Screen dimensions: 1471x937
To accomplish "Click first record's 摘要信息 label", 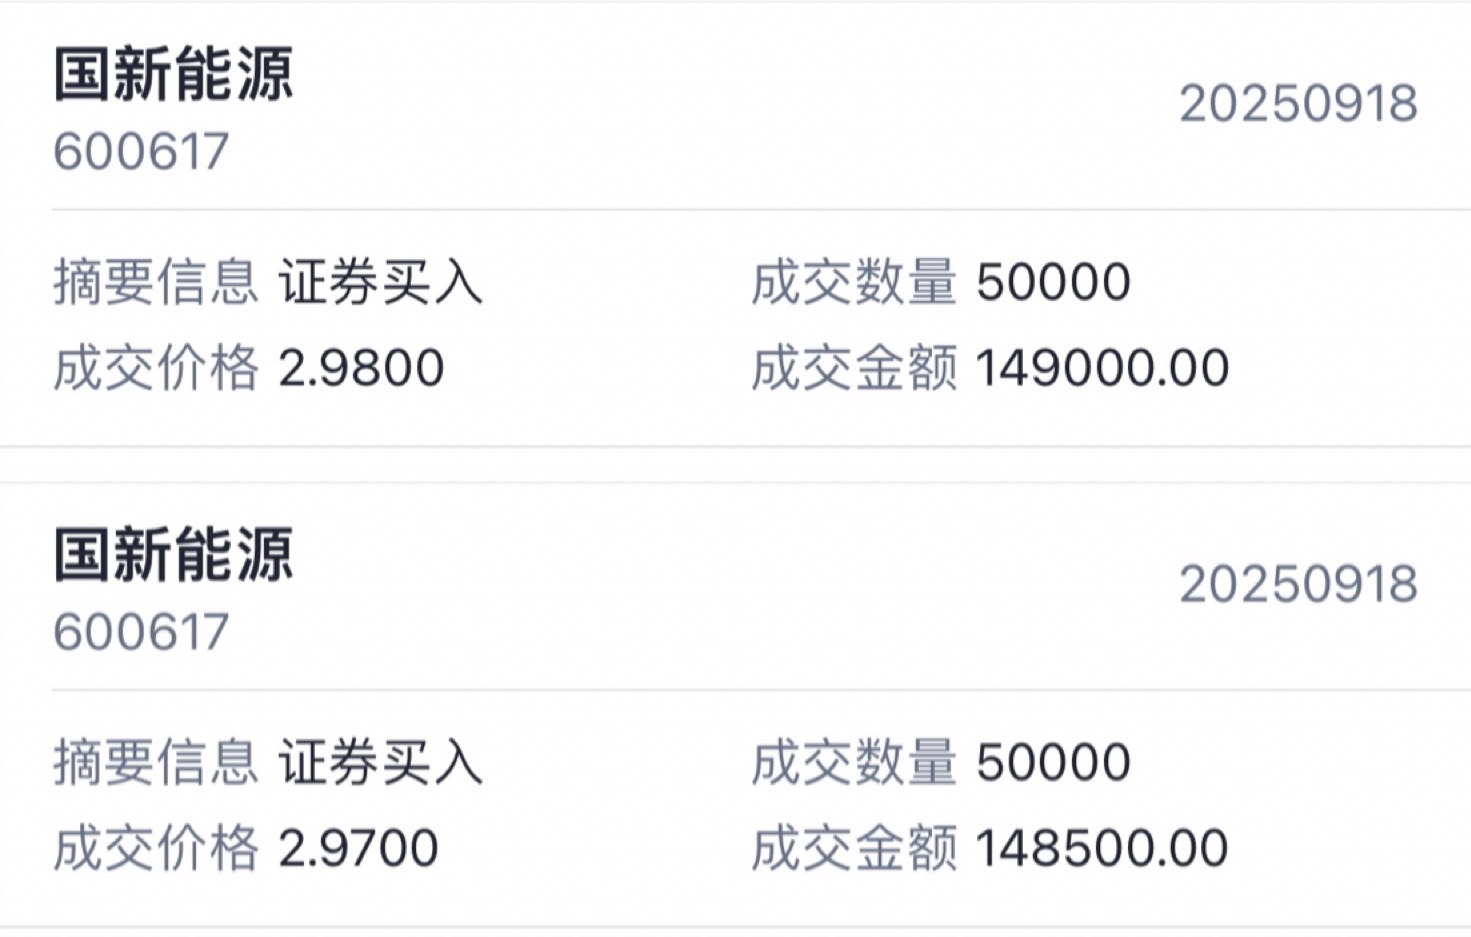I will click(x=156, y=282).
